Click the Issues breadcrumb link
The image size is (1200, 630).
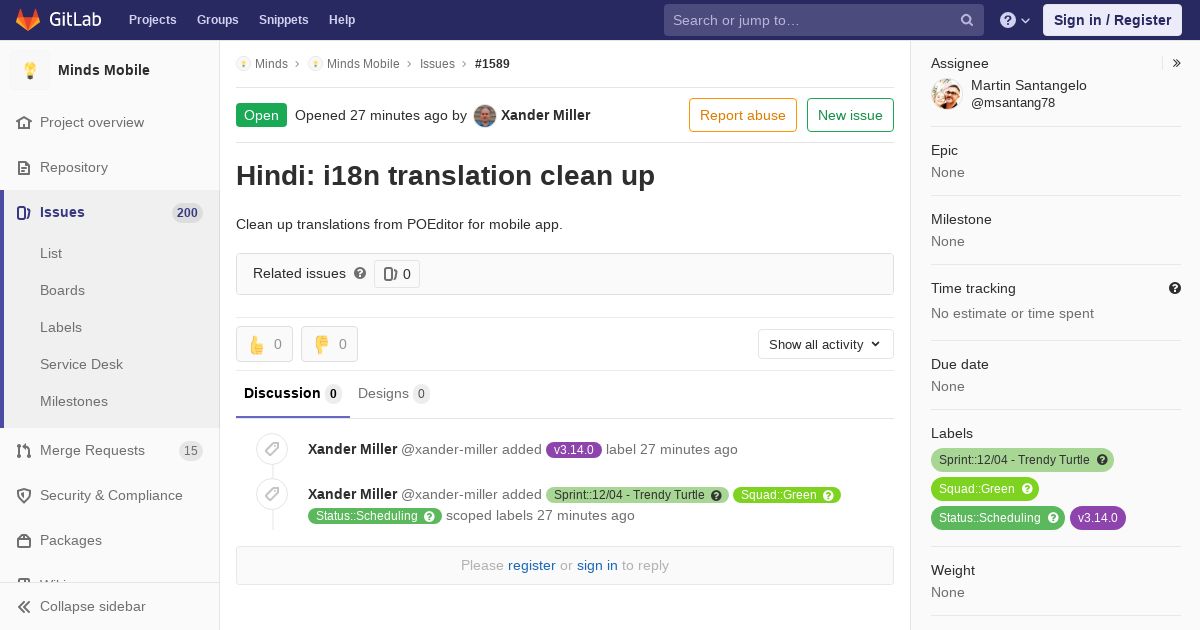pos(437,63)
